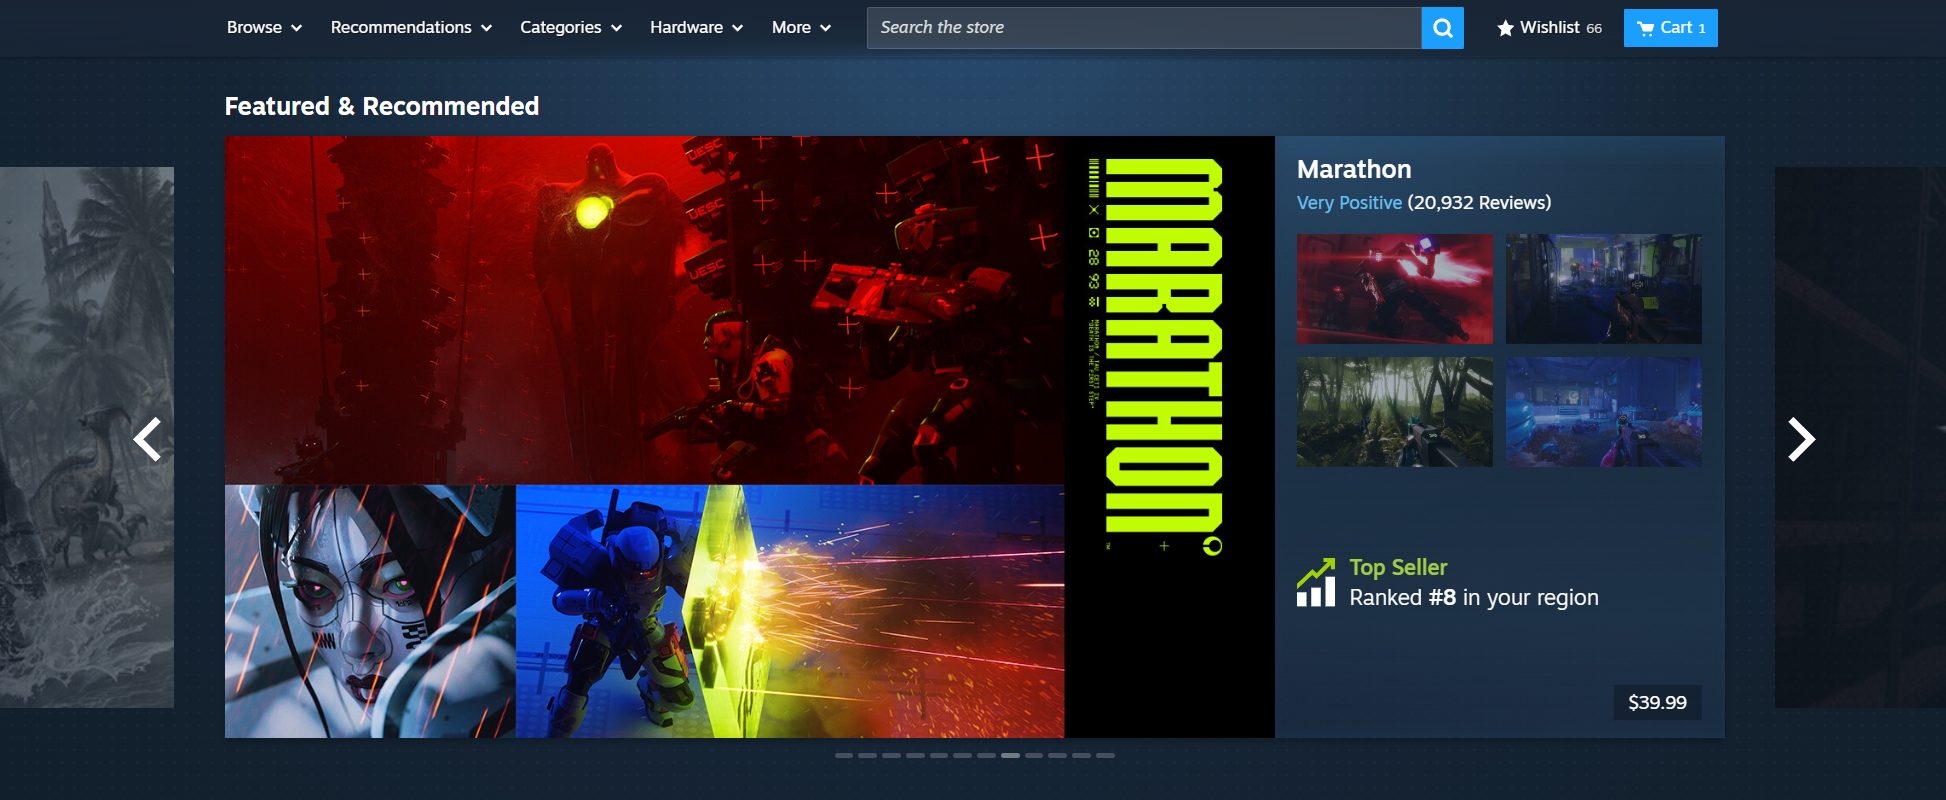
Task: Click the Top Seller label
Action: point(1398,567)
